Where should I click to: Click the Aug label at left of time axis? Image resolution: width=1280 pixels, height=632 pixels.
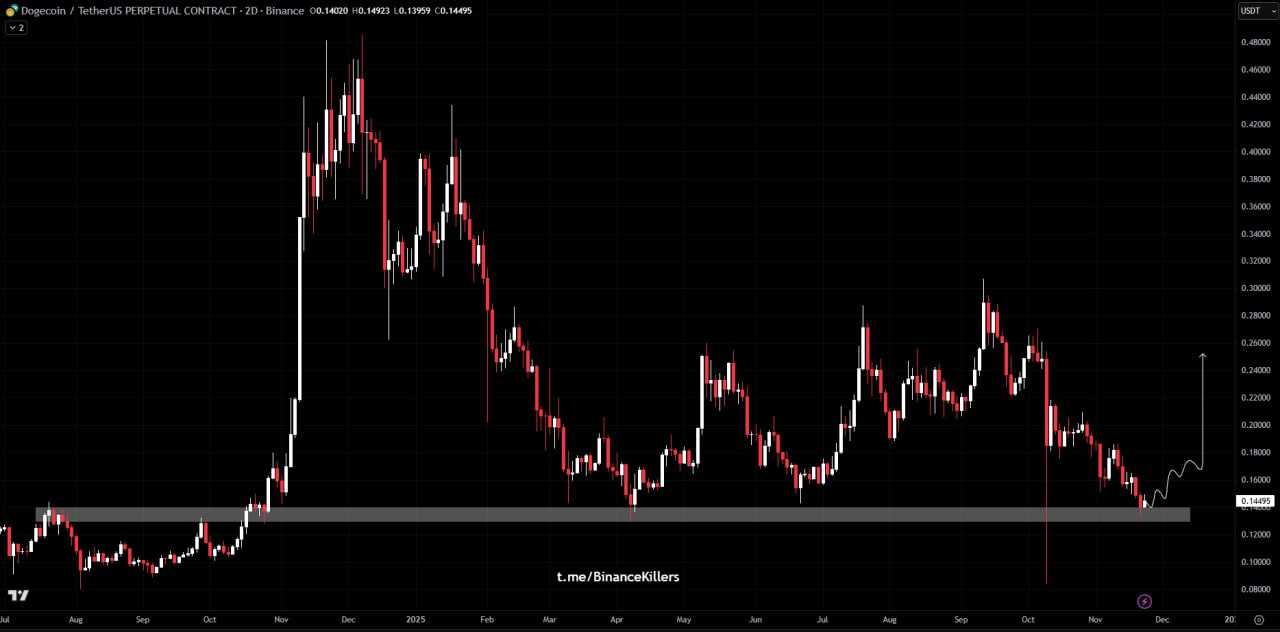[76, 620]
